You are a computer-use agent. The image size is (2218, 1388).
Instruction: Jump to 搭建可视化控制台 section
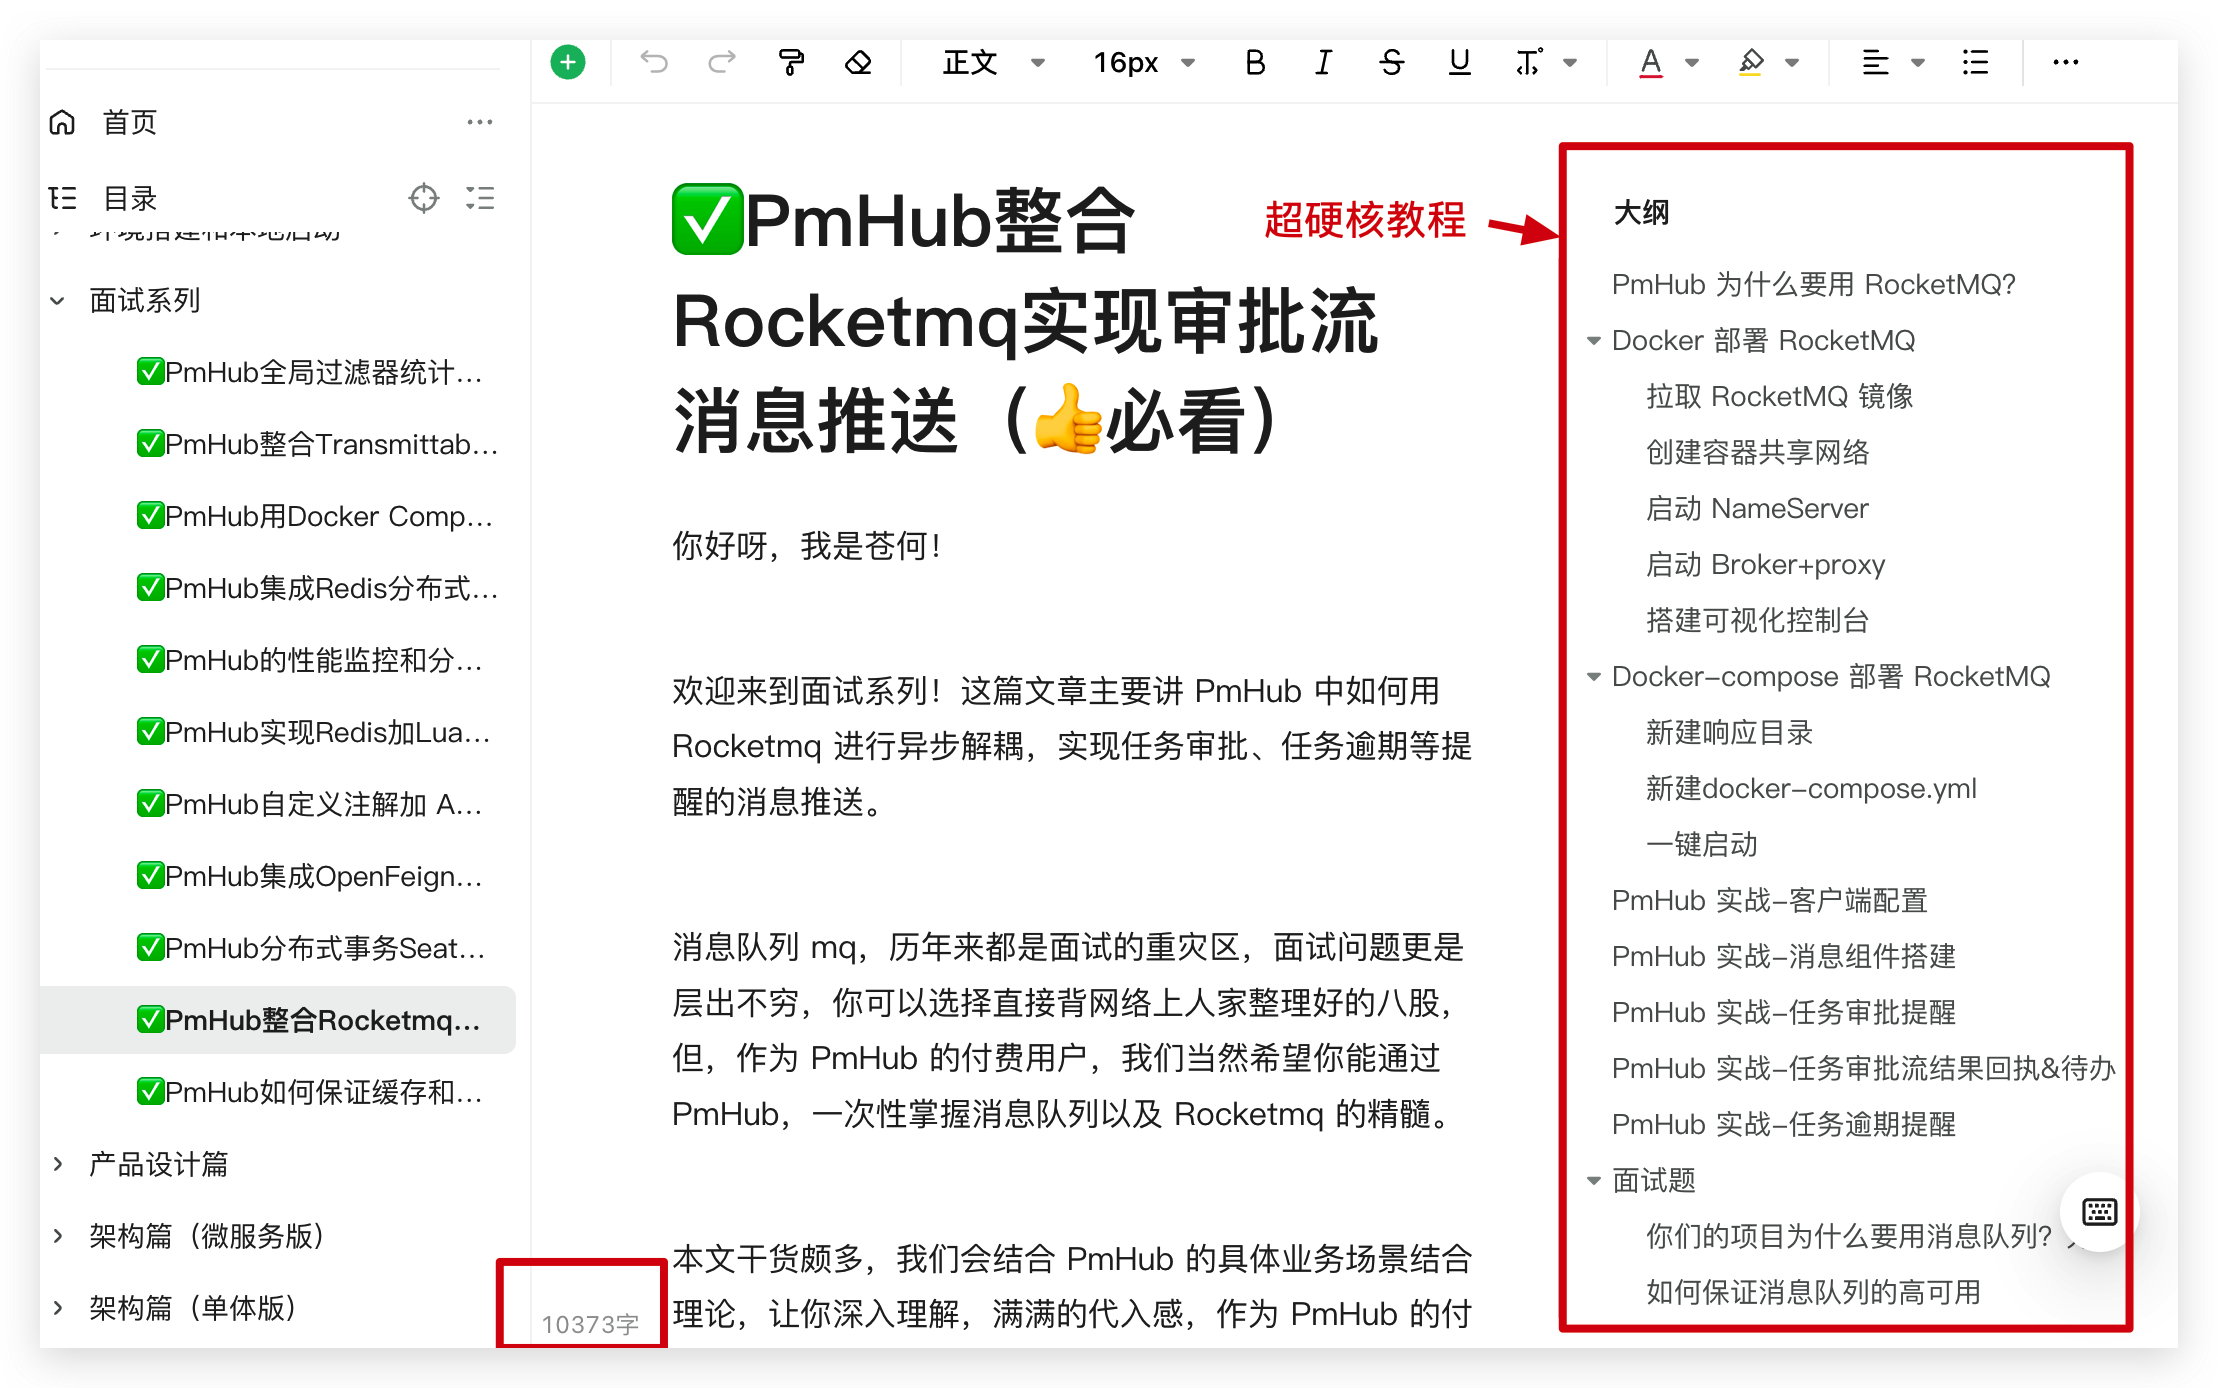[1758, 620]
